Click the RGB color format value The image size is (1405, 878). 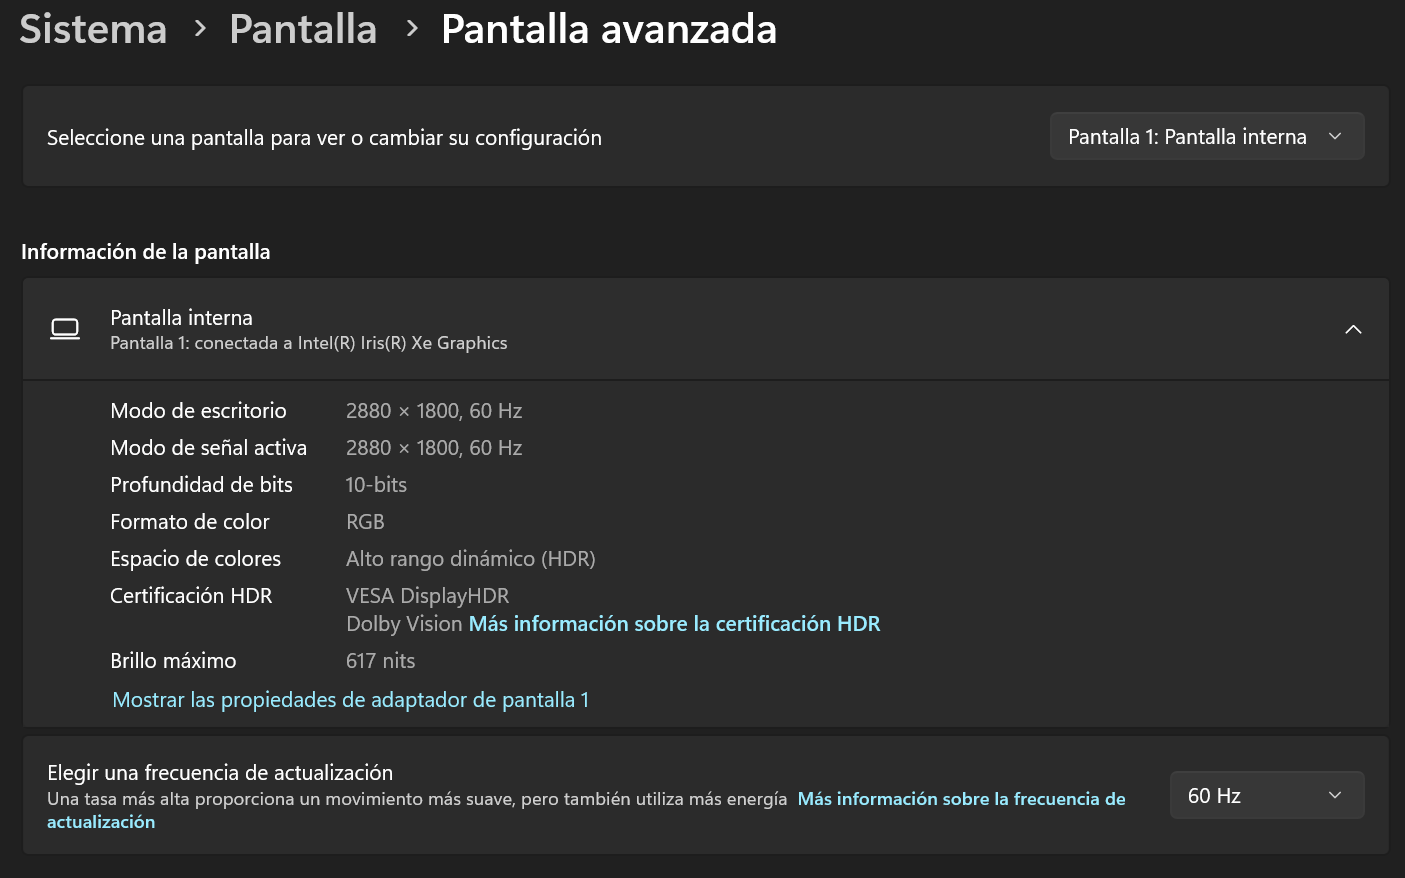(x=365, y=522)
